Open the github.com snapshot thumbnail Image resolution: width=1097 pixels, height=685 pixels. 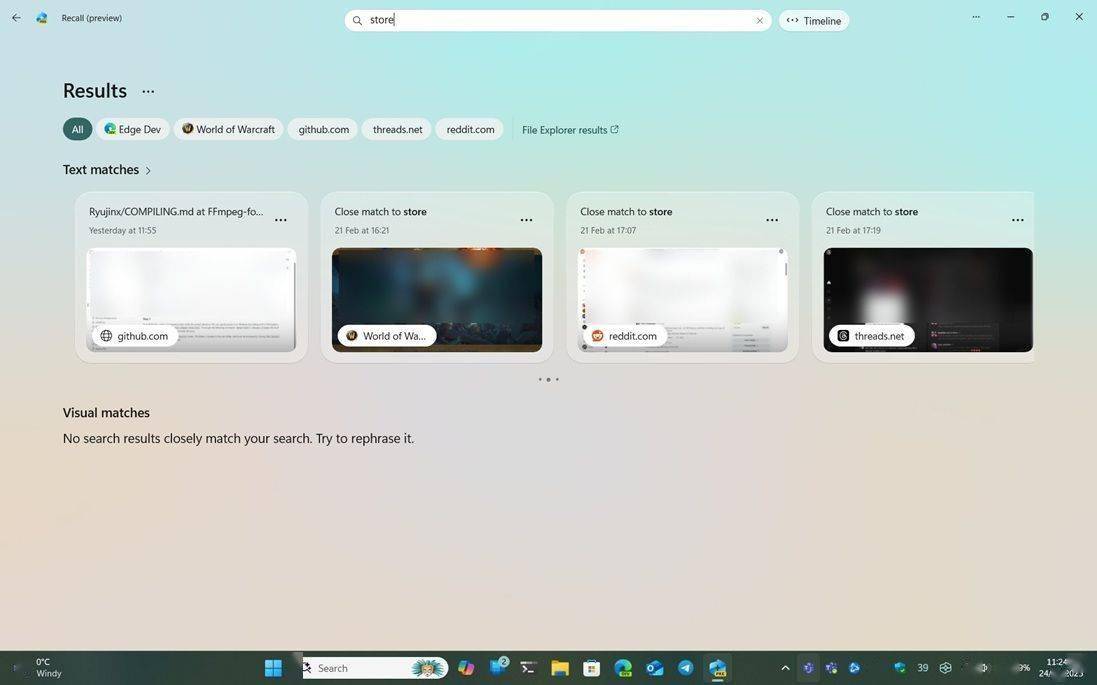[x=191, y=299]
